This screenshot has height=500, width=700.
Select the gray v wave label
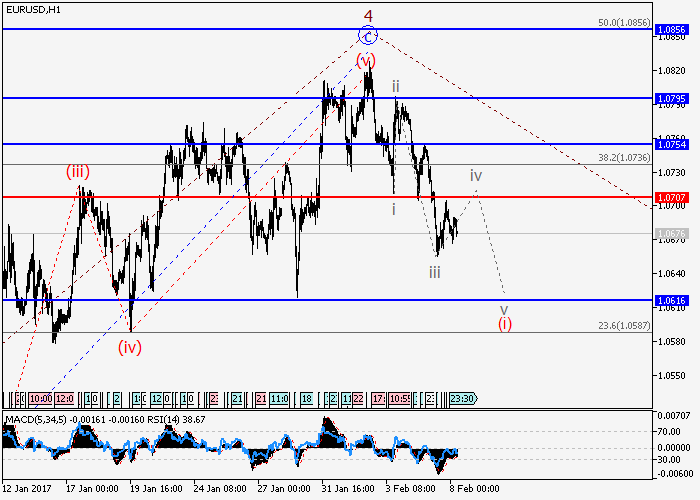[x=504, y=309]
